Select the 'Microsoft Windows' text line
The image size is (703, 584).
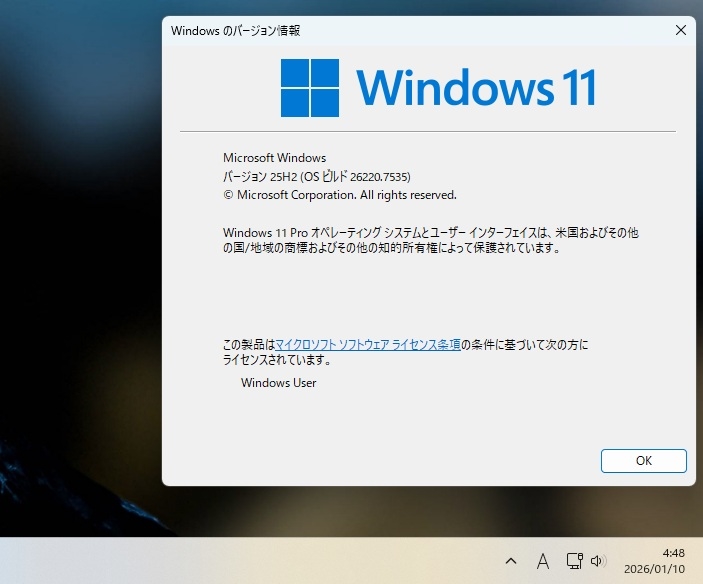tap(274, 158)
